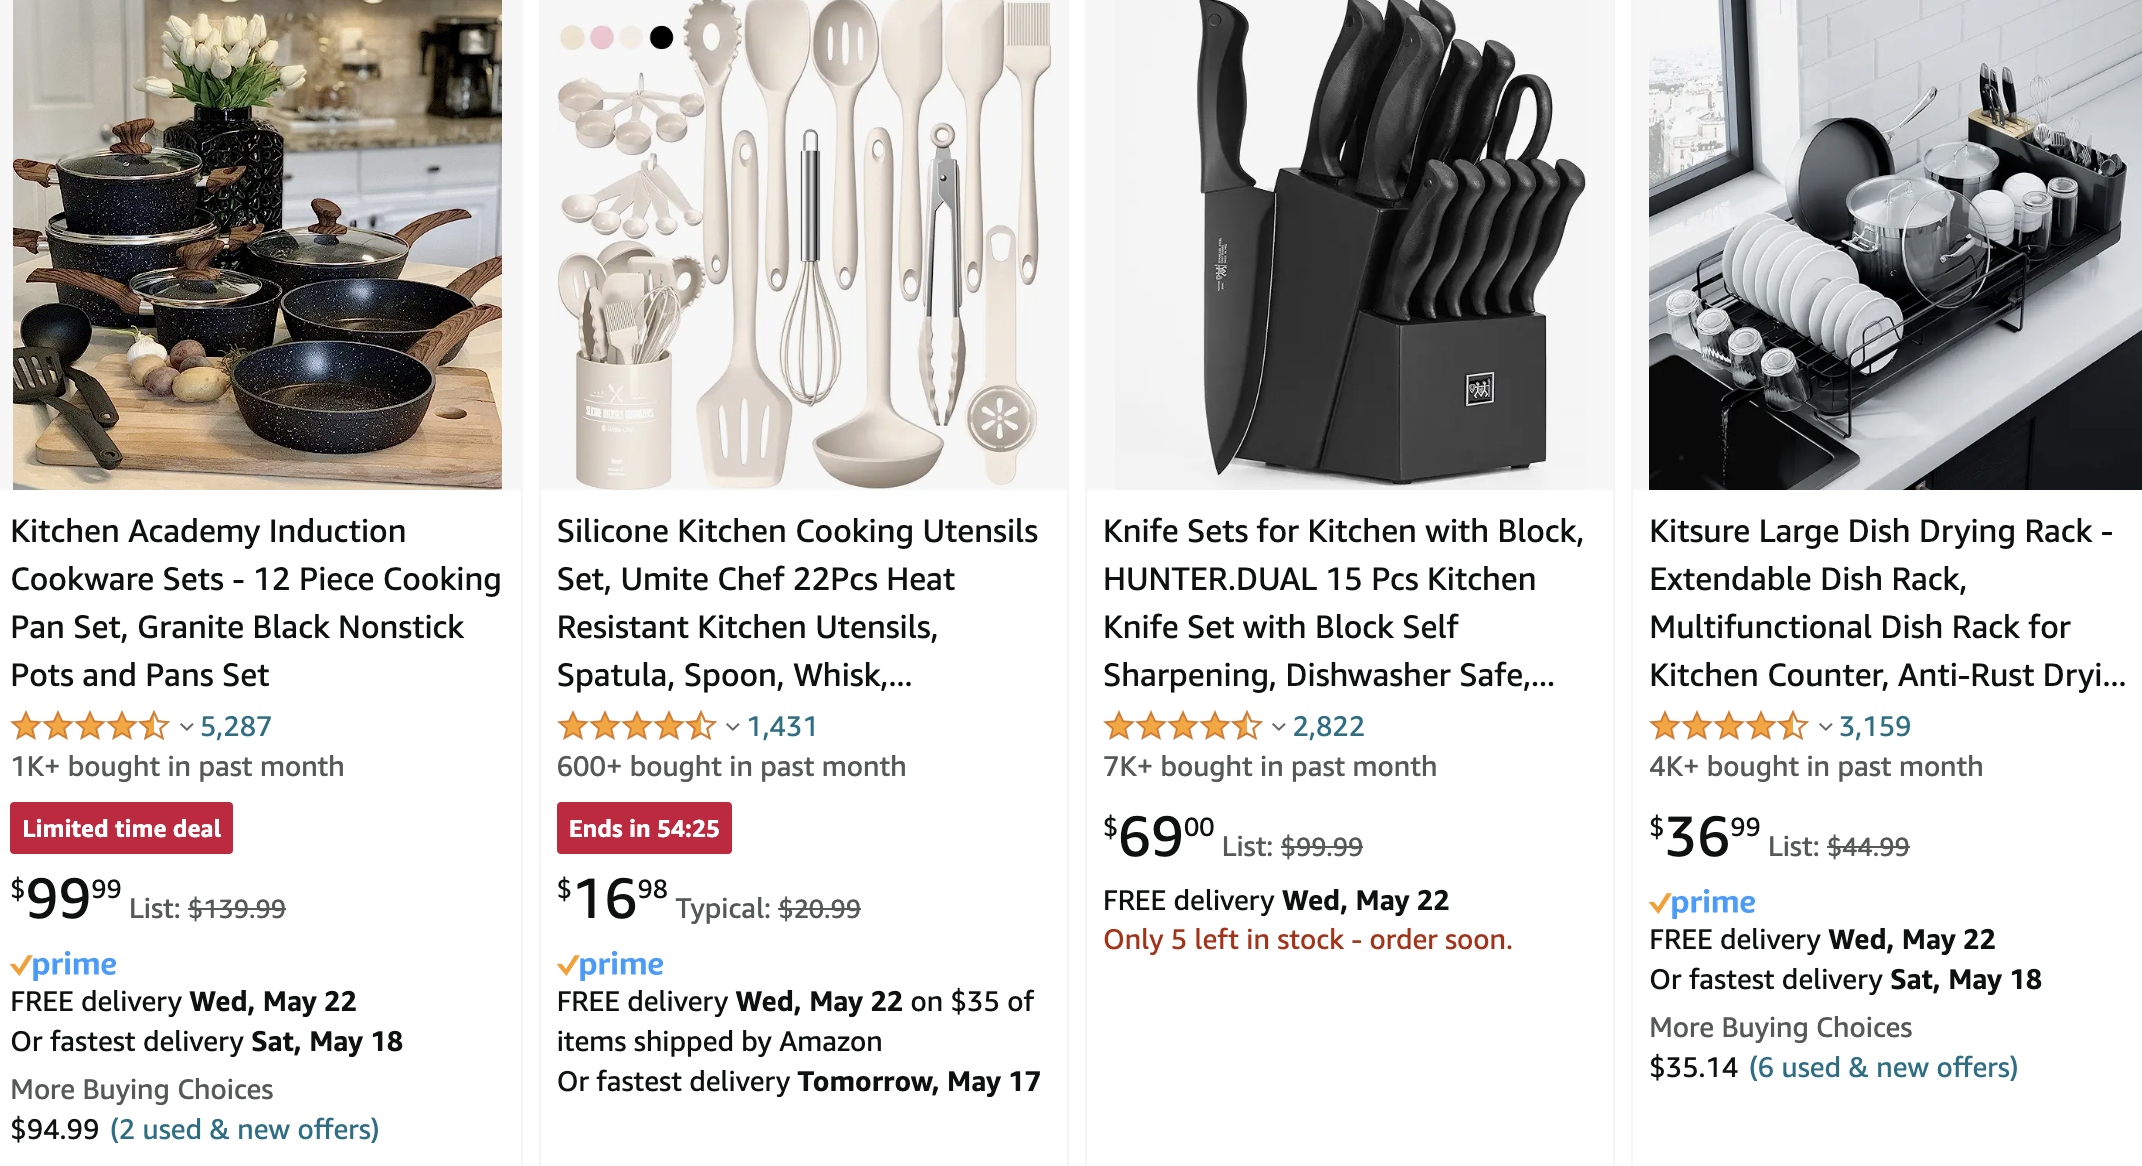Click the "Ends in 54:25" deal badge
2142x1166 pixels.
pos(644,828)
